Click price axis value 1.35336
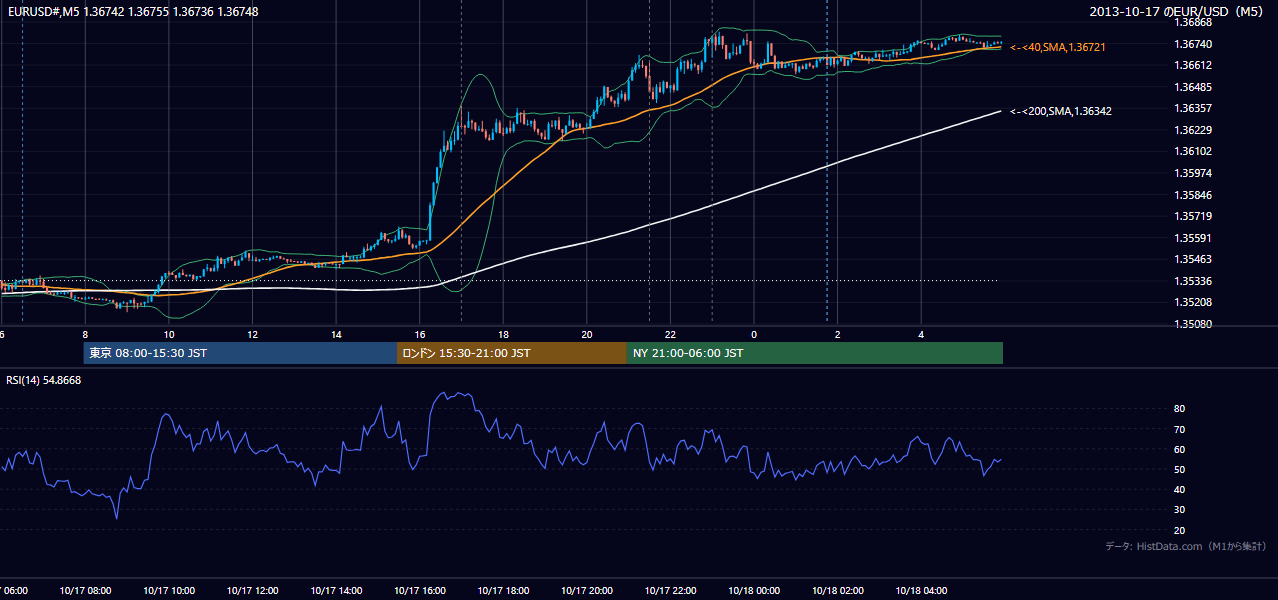1278x600 pixels. (x=1192, y=281)
